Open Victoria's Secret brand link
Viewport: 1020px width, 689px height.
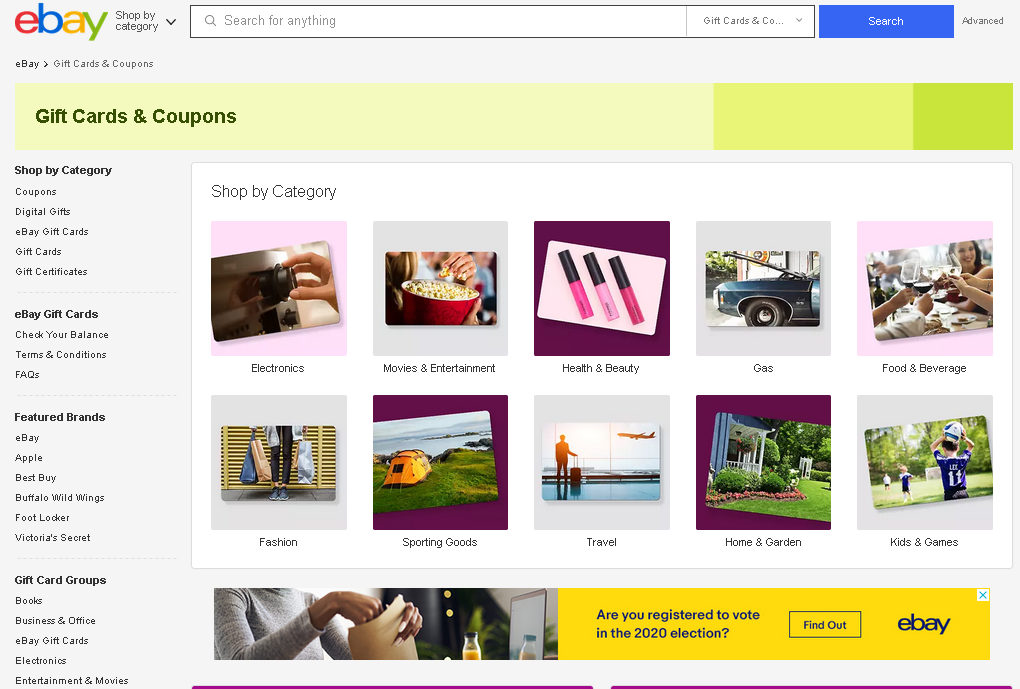pyautogui.click(x=53, y=537)
